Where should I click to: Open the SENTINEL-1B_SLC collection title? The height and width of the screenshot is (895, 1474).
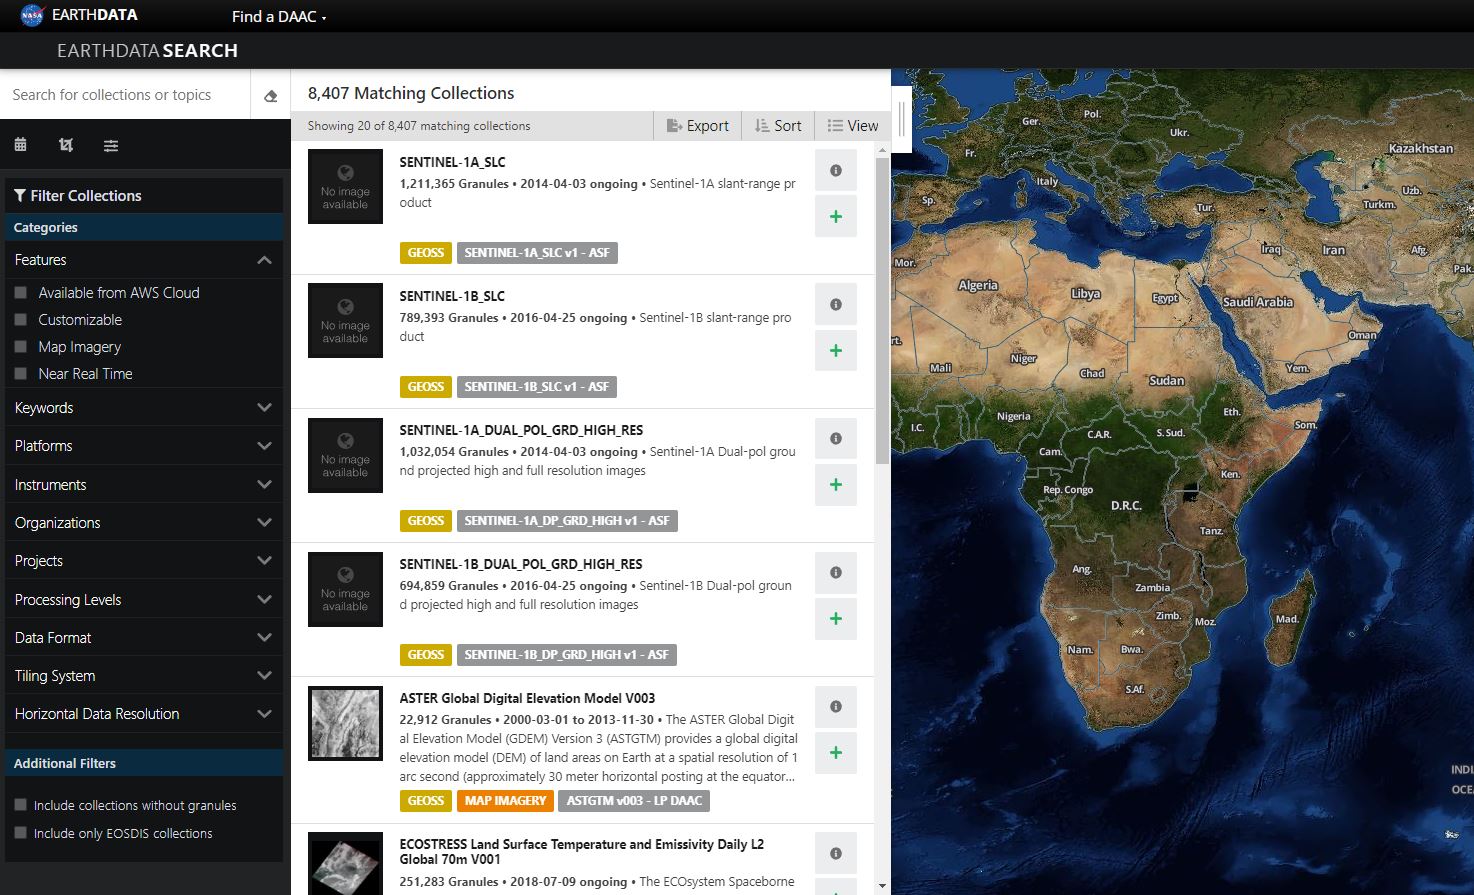pos(452,296)
